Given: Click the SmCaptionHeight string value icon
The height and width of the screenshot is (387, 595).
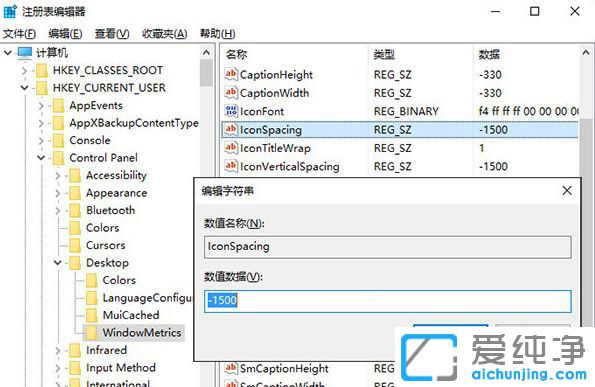Looking at the screenshot, I should click(231, 368).
